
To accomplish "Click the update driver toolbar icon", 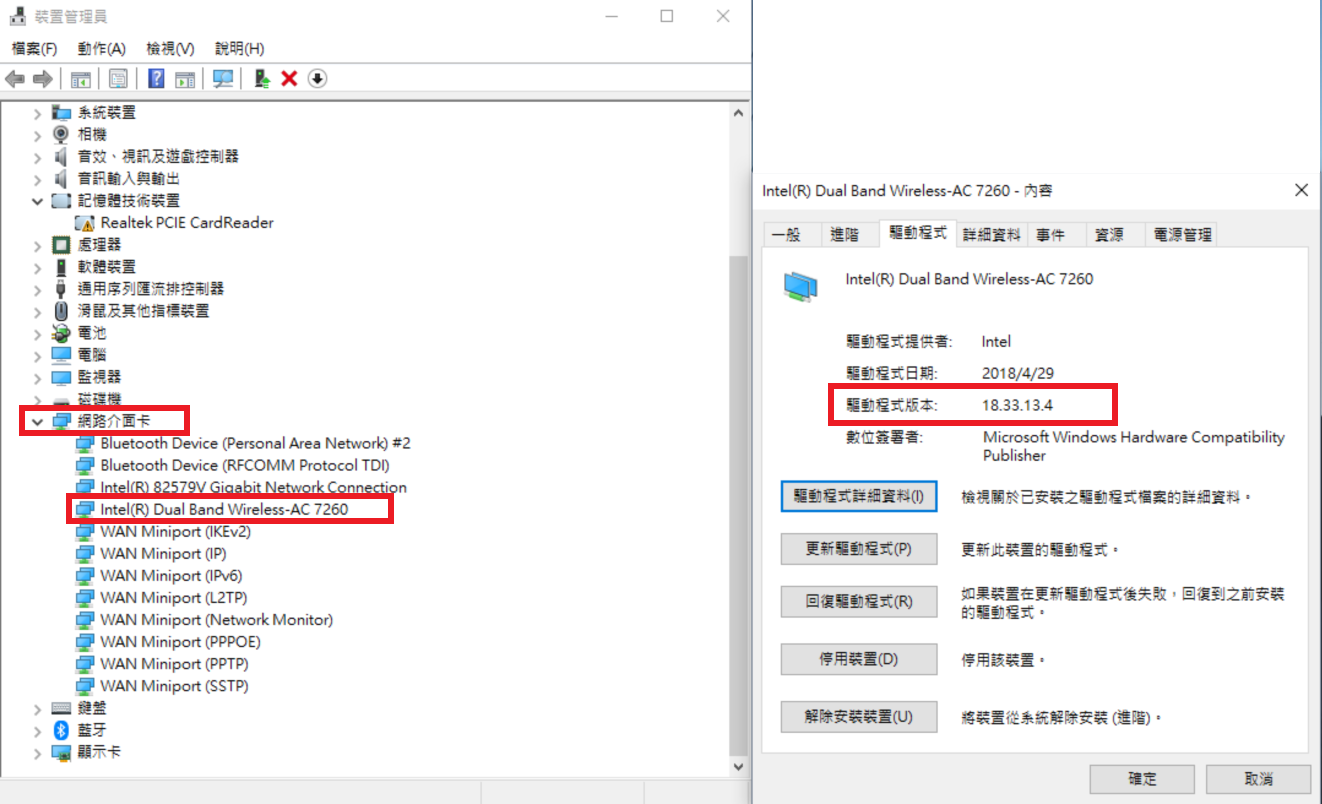I will click(262, 79).
